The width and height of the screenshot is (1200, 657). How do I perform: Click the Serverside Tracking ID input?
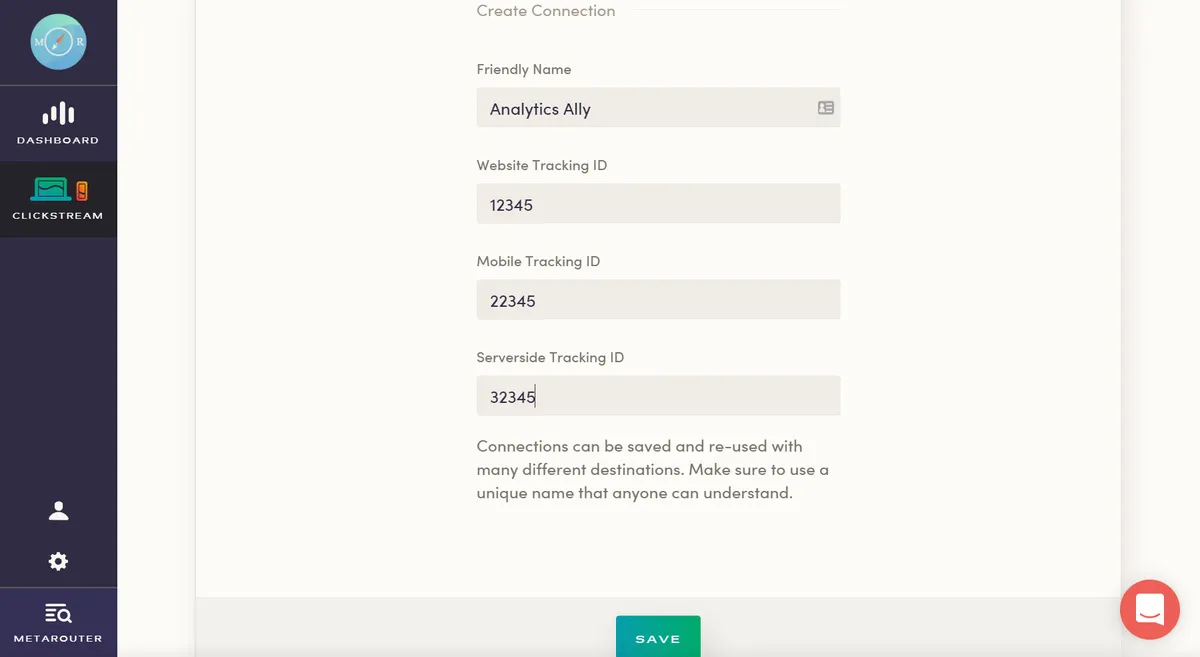(658, 396)
